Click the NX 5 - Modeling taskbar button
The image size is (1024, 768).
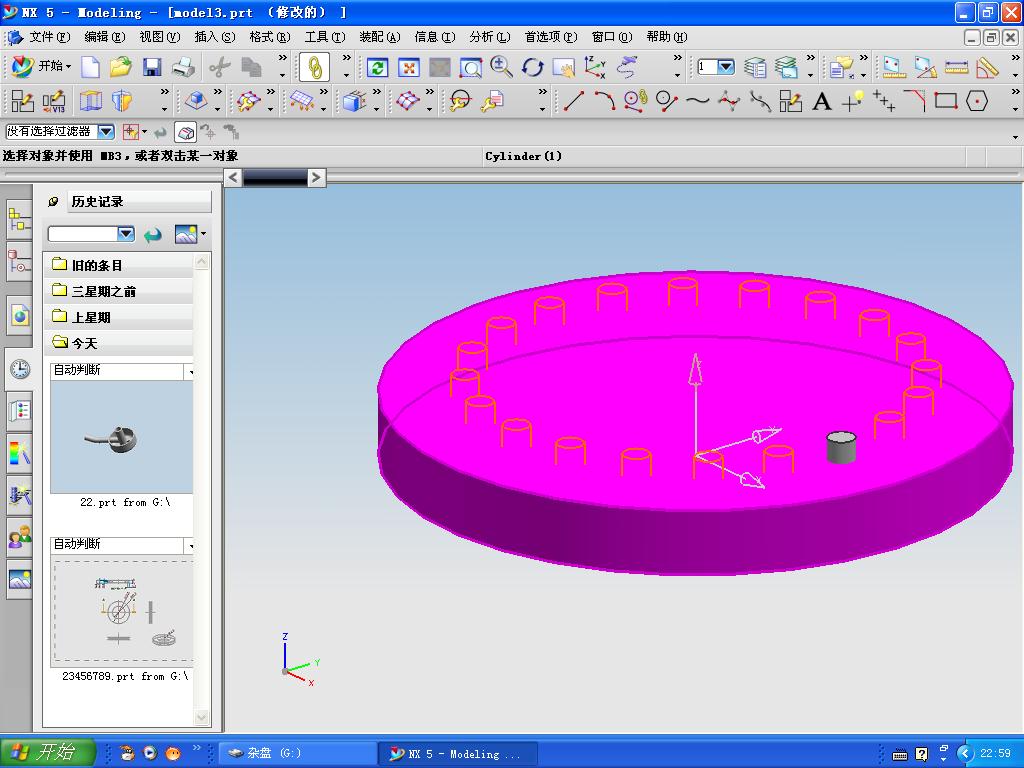point(457,754)
